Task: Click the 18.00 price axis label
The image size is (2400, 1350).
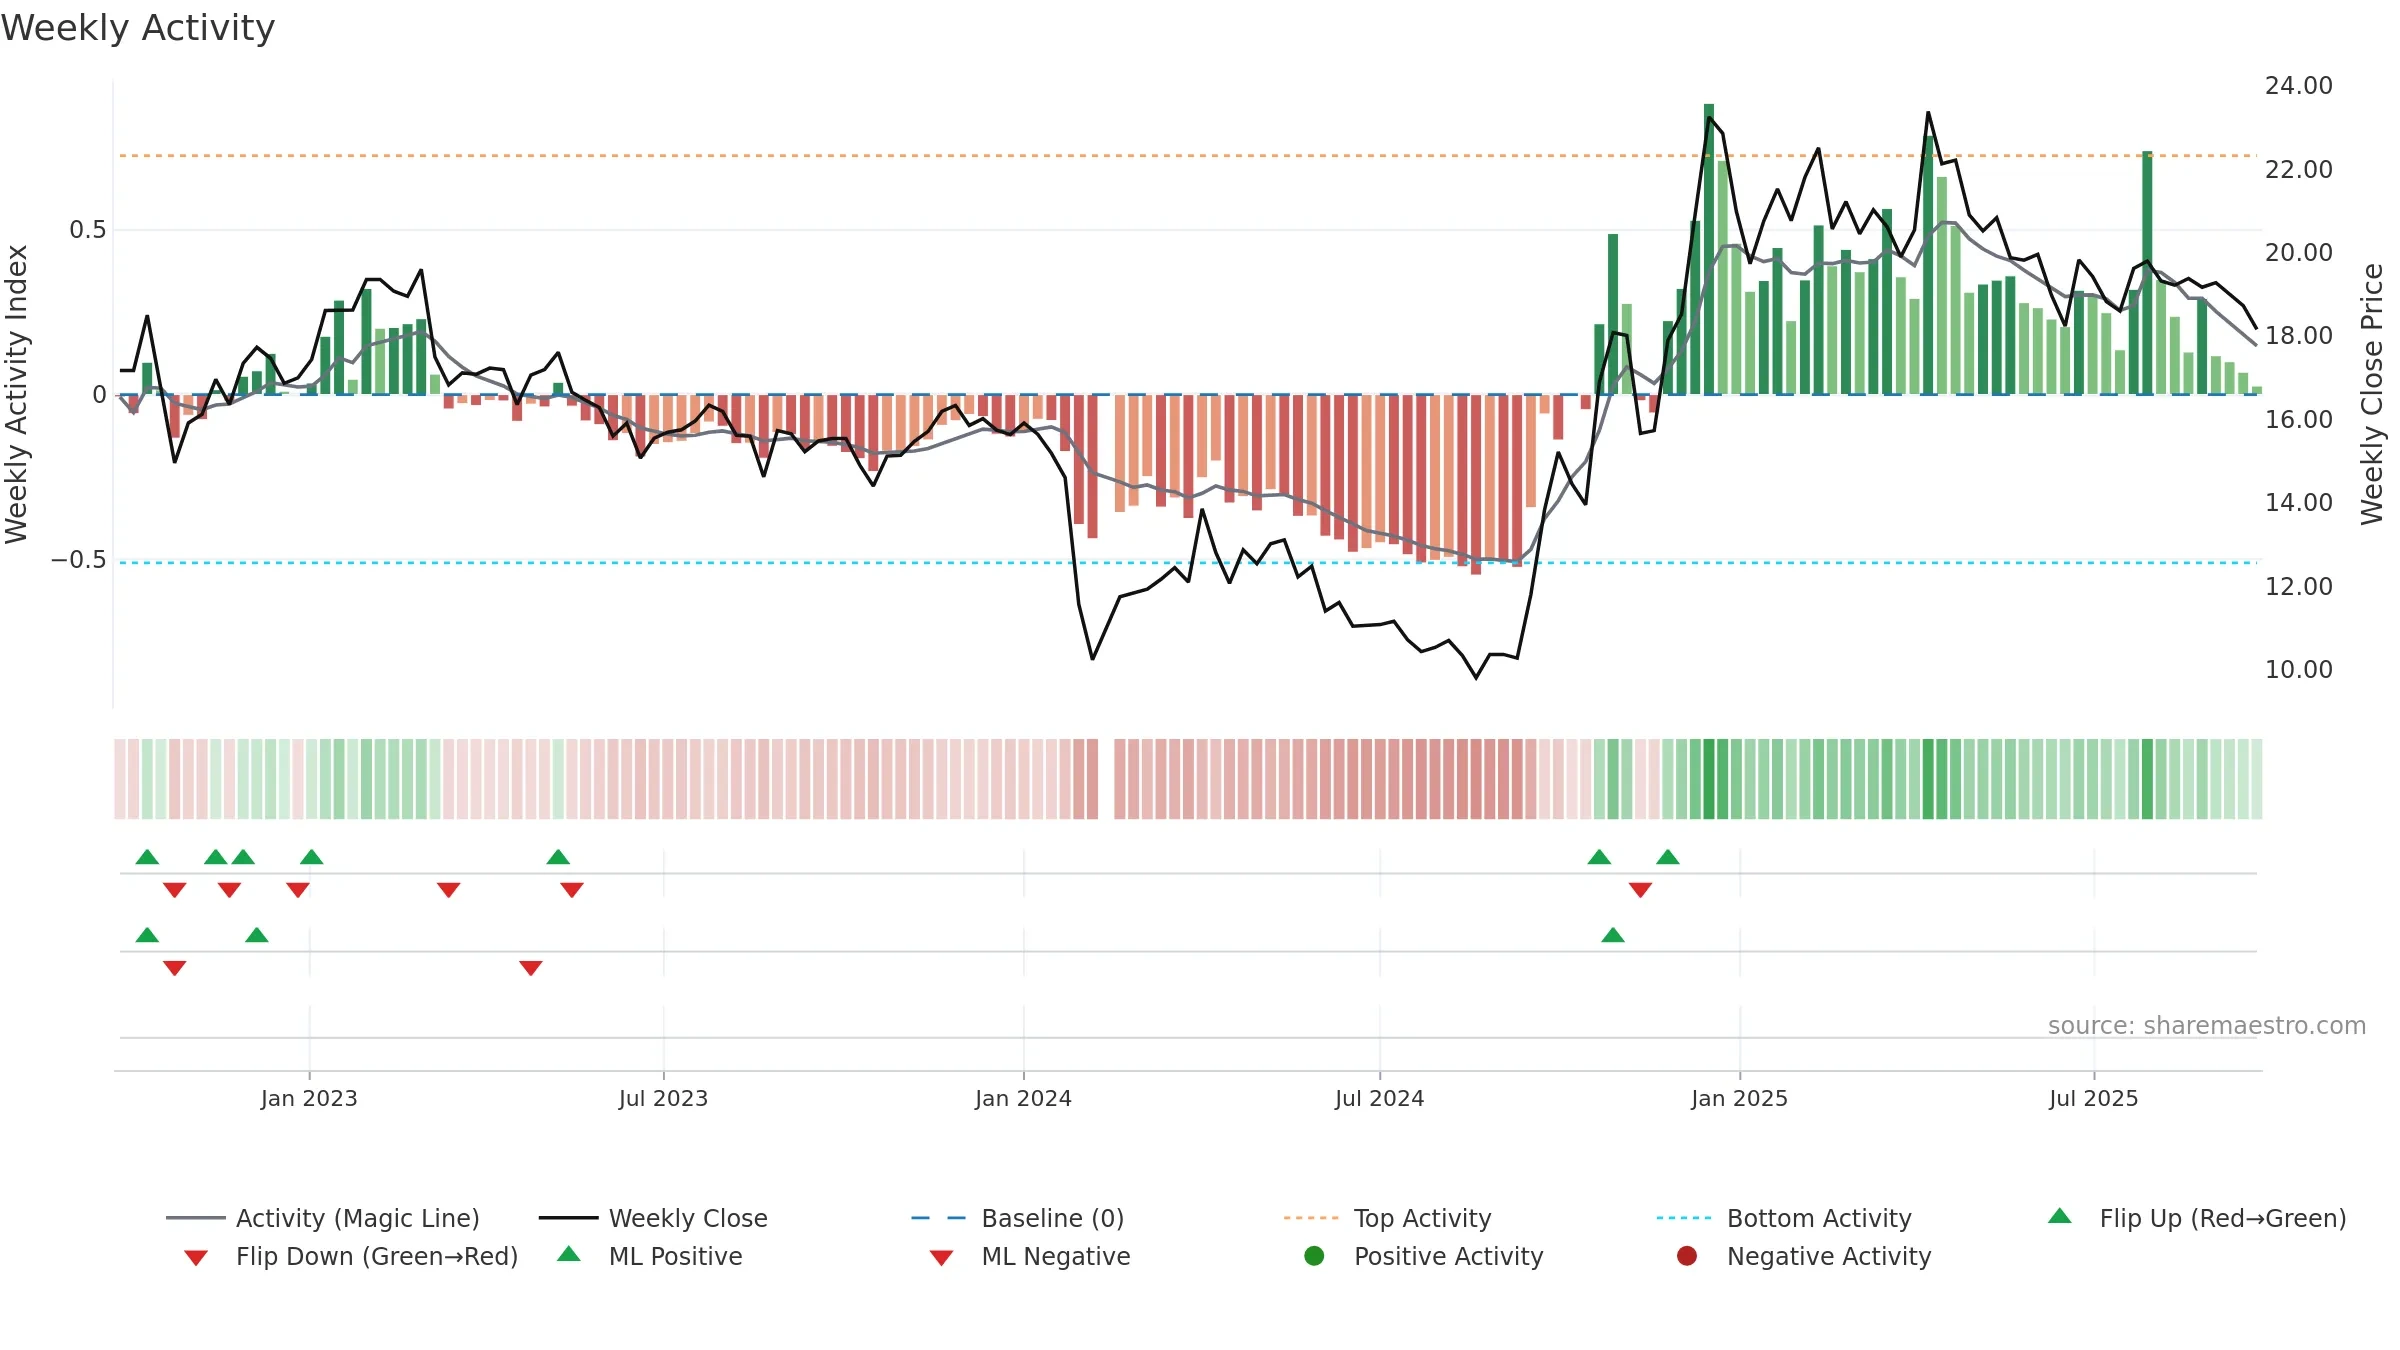Action: 2298,336
